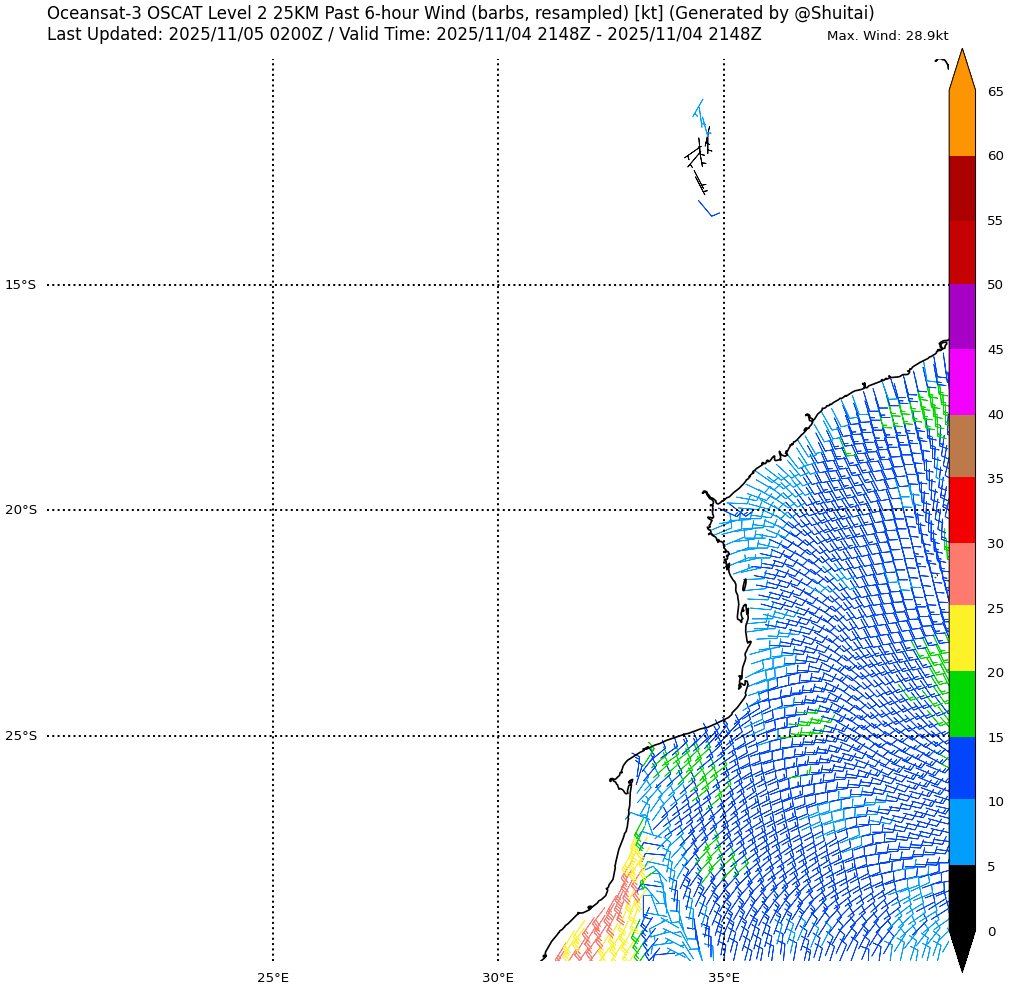
Task: Select the black 0-5 kt color band
Action: 961,897
